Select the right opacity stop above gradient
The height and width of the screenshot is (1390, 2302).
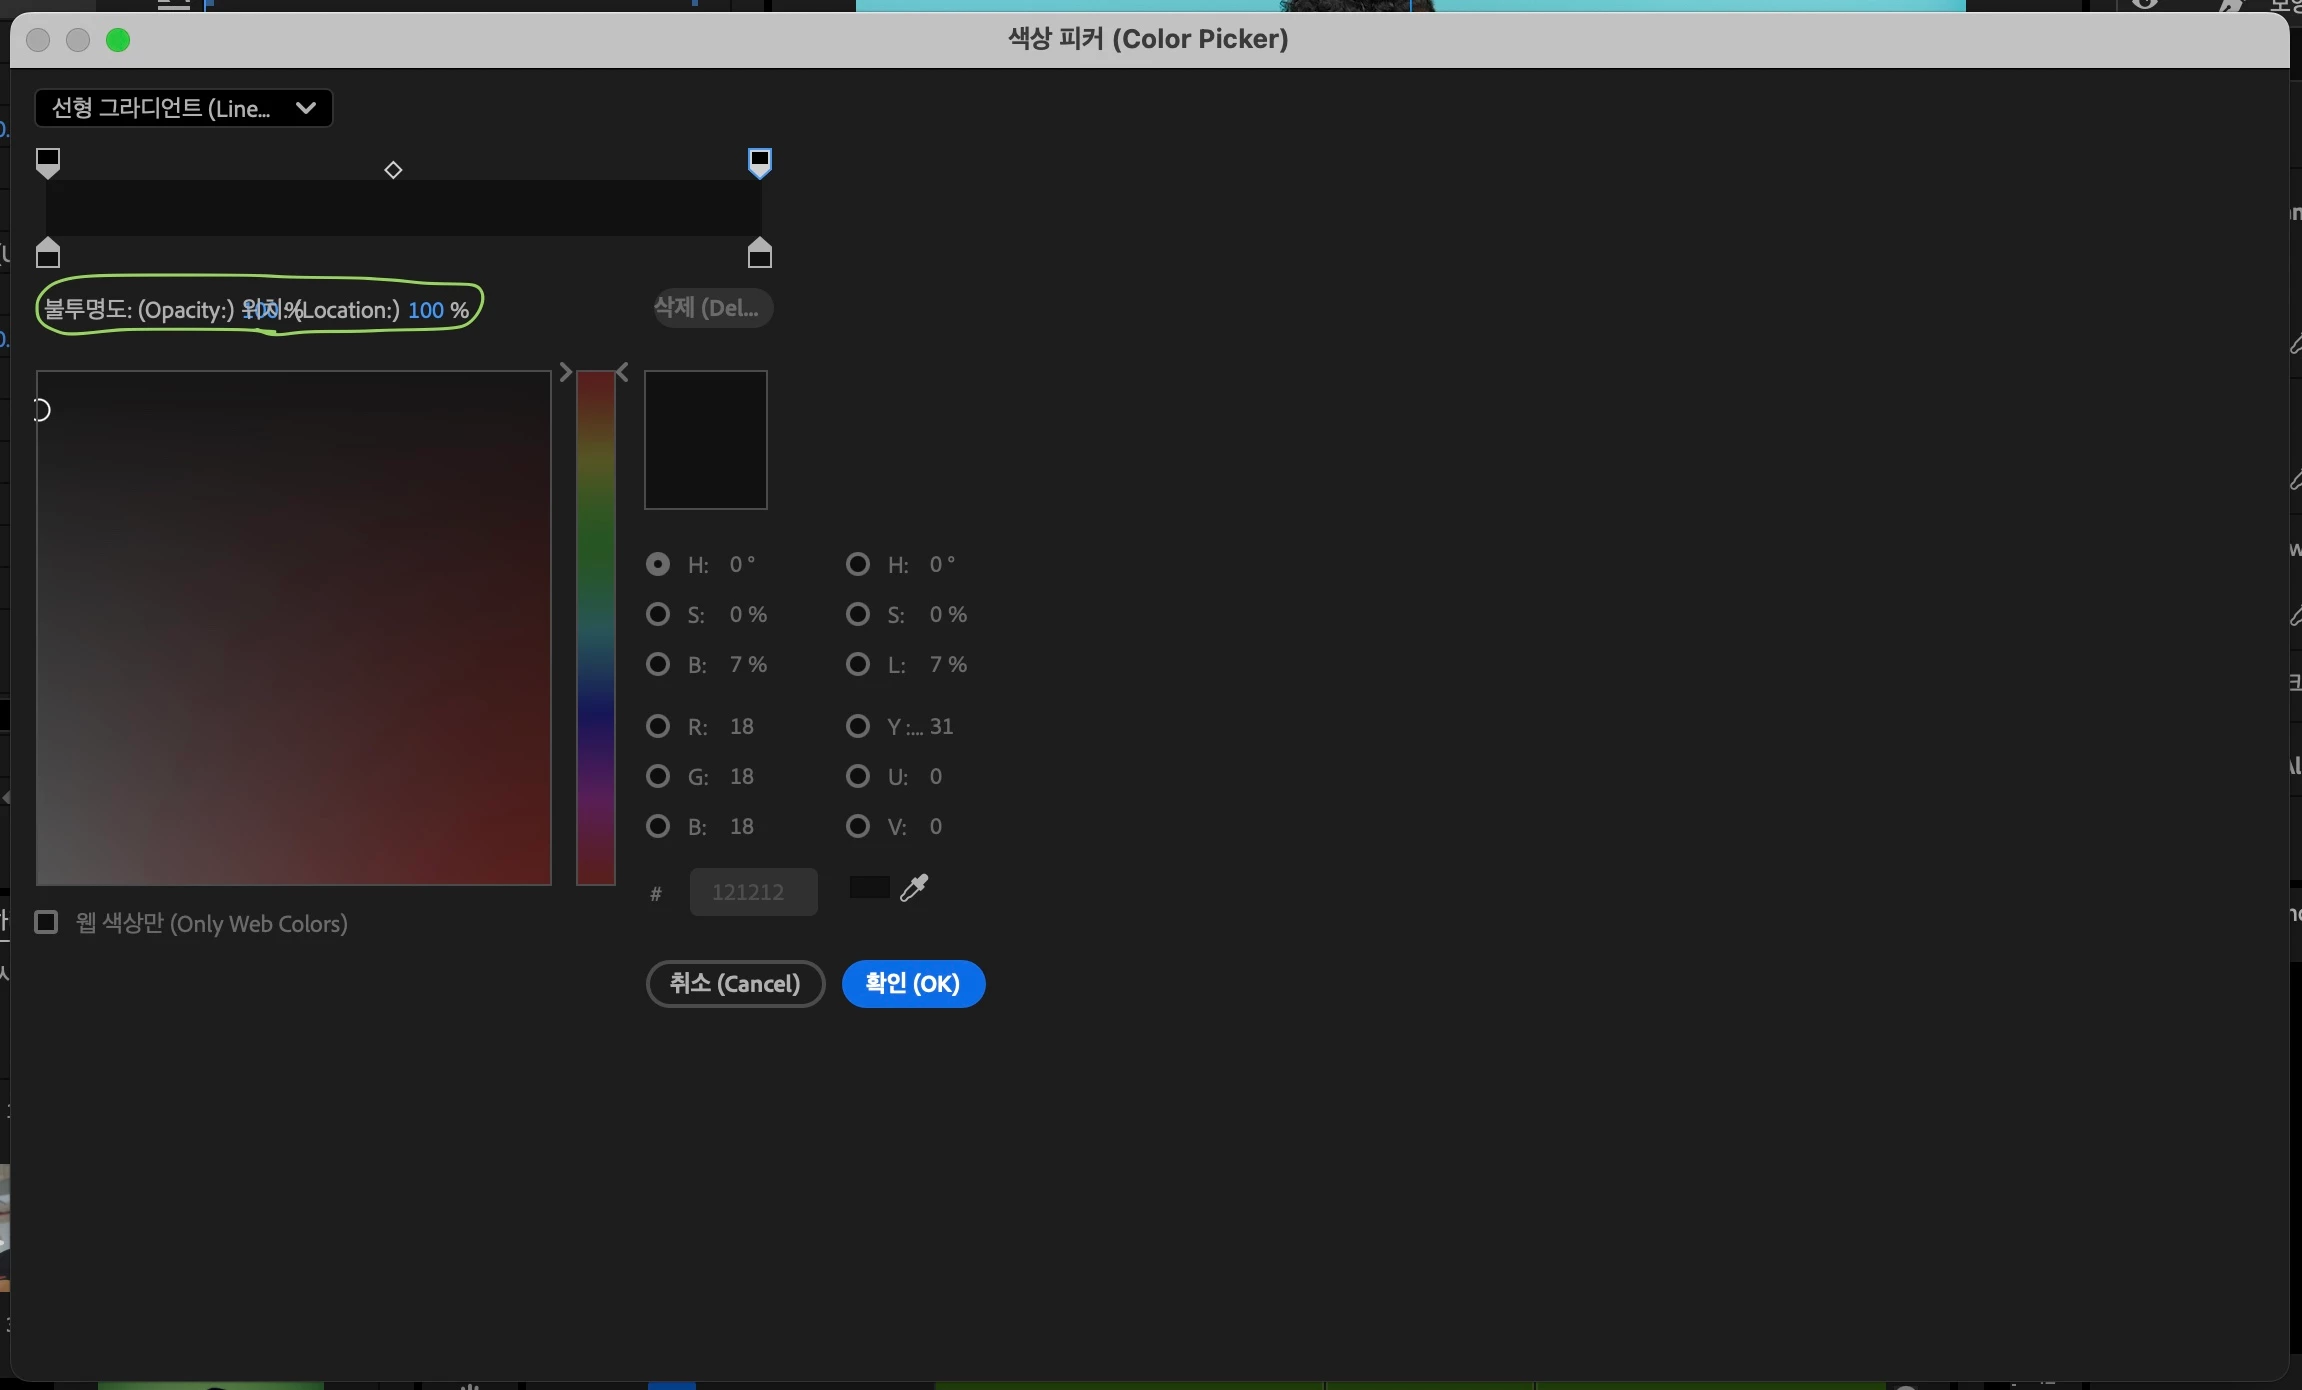760,162
